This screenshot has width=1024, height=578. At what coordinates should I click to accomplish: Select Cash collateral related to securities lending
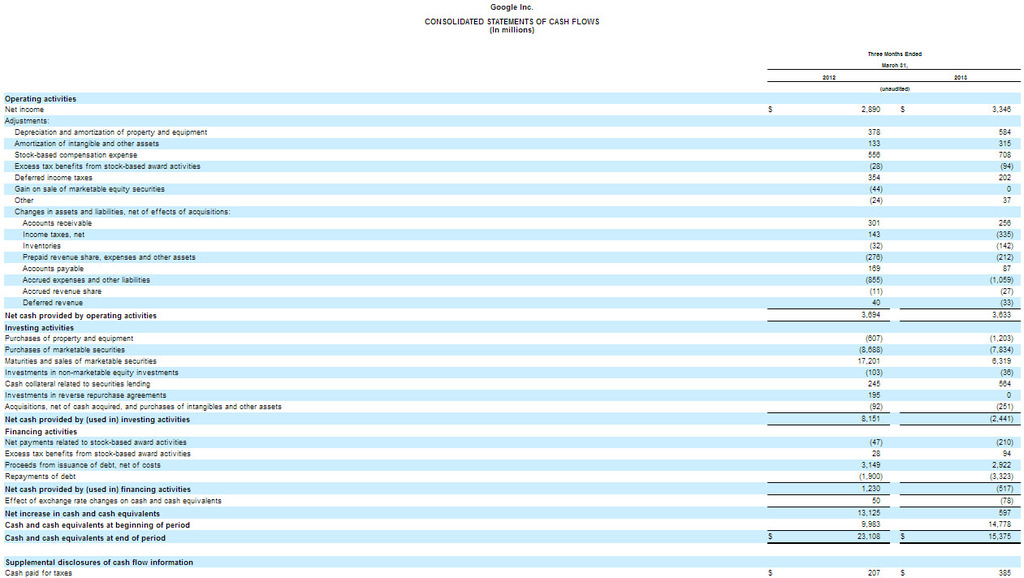(x=77, y=384)
